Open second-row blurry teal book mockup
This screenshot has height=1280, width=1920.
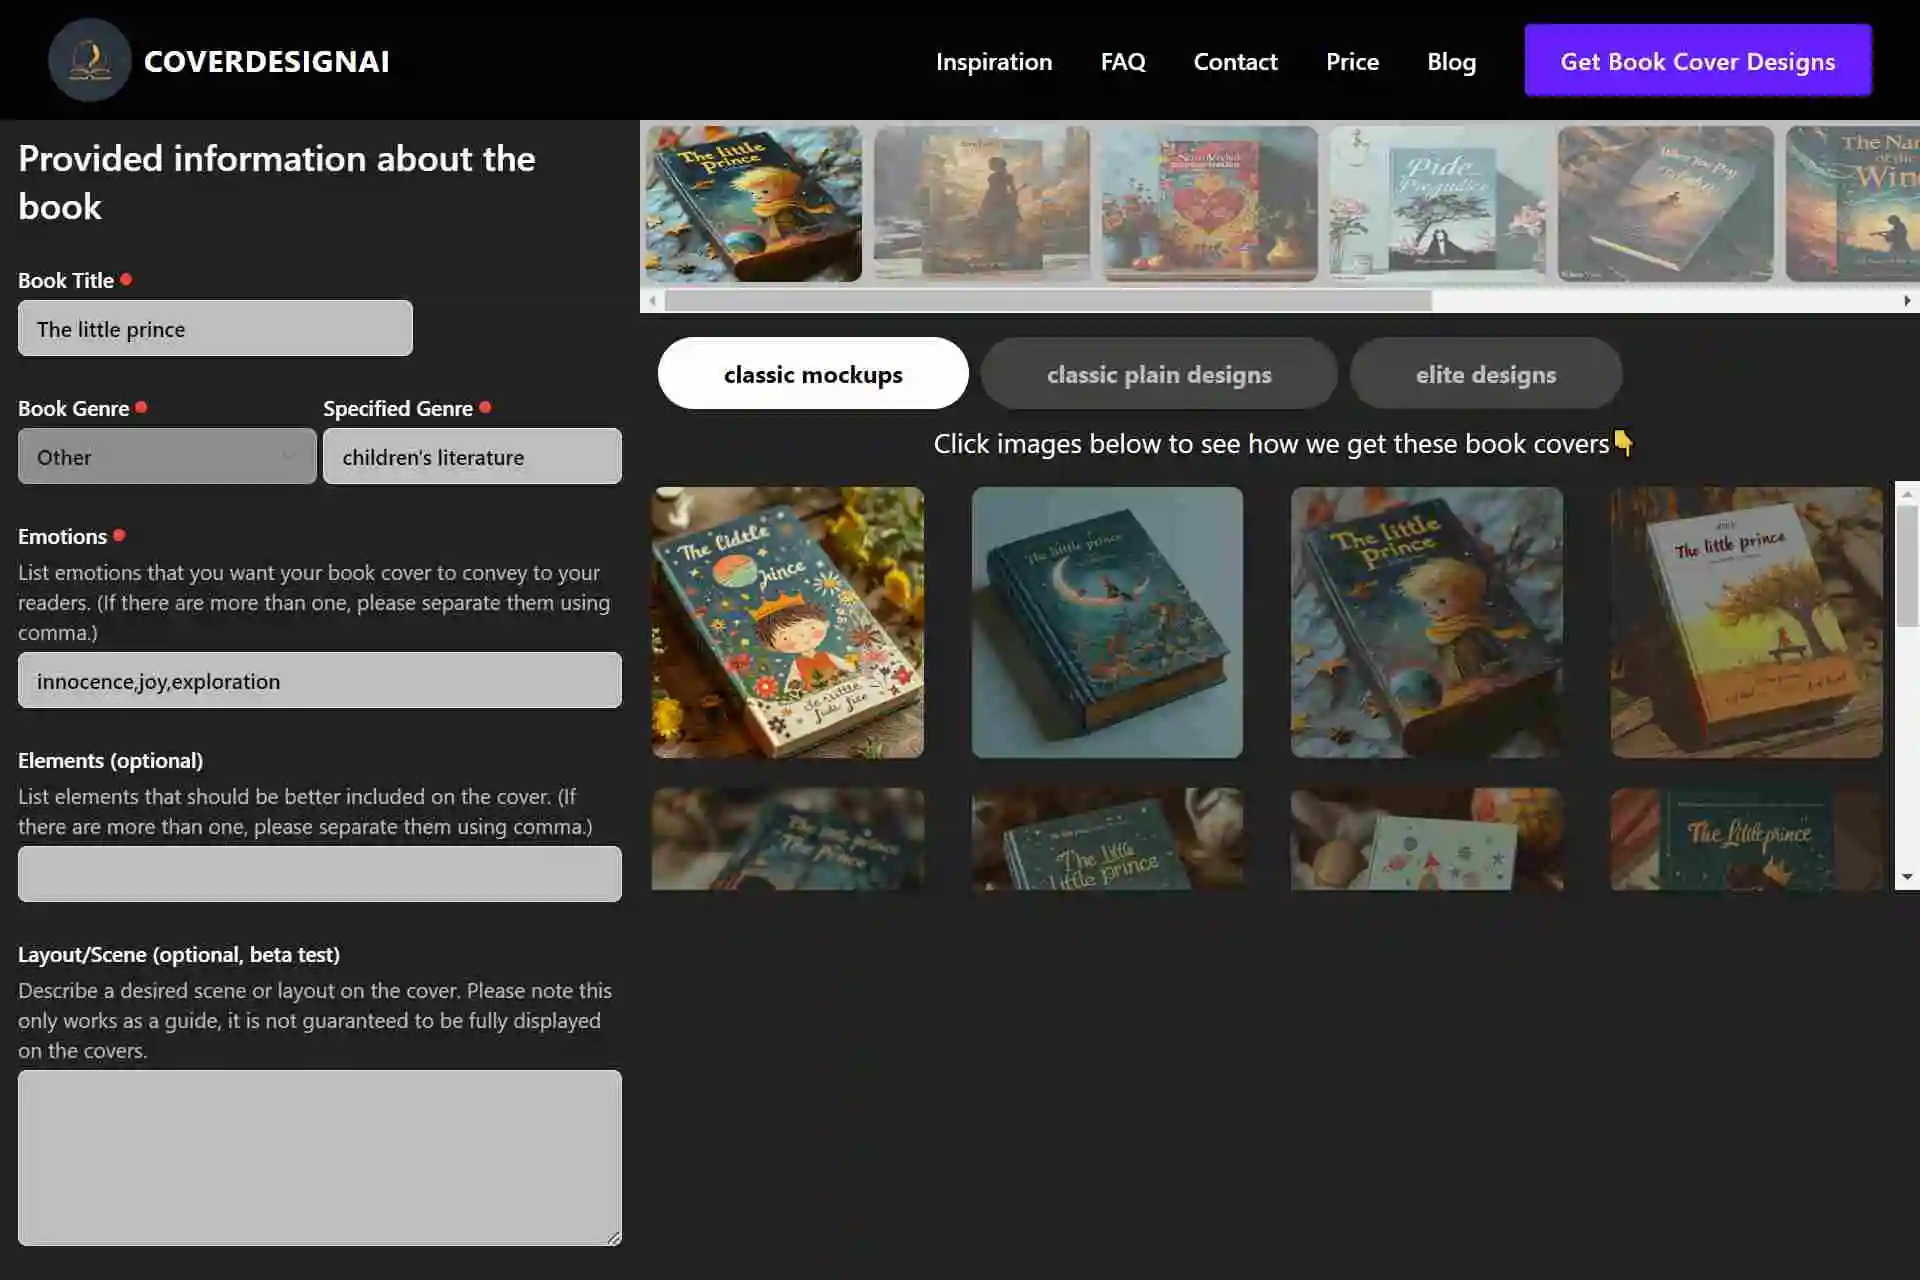point(788,839)
